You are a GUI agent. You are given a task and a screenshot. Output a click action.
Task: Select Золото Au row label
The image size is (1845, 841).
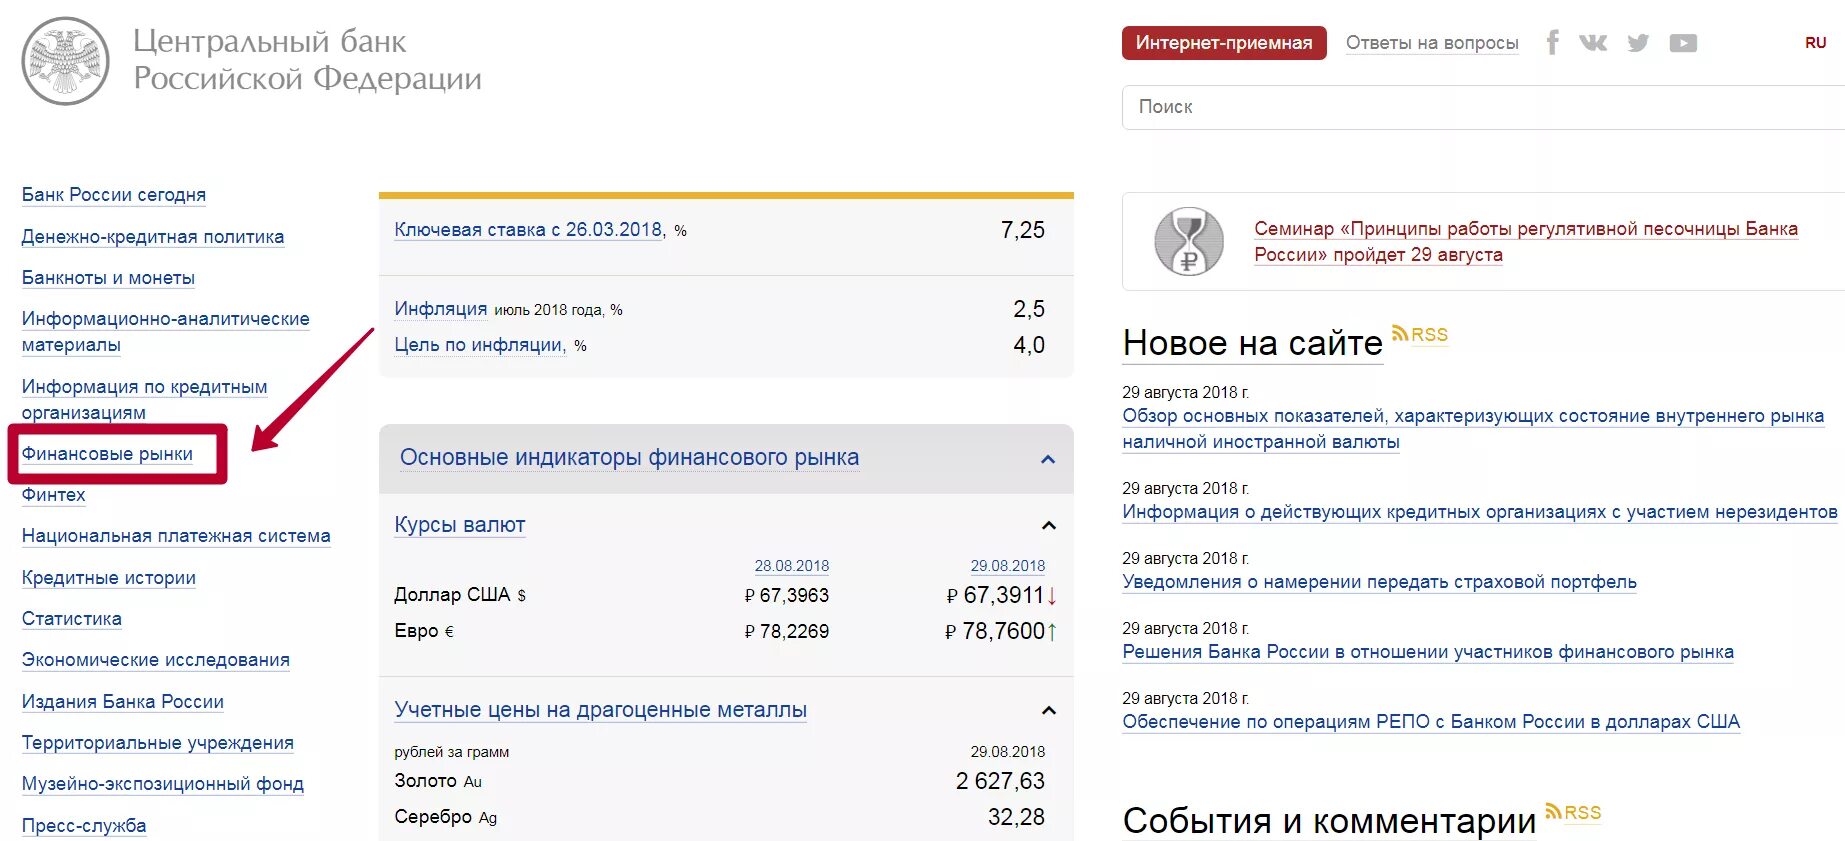[x=438, y=781]
